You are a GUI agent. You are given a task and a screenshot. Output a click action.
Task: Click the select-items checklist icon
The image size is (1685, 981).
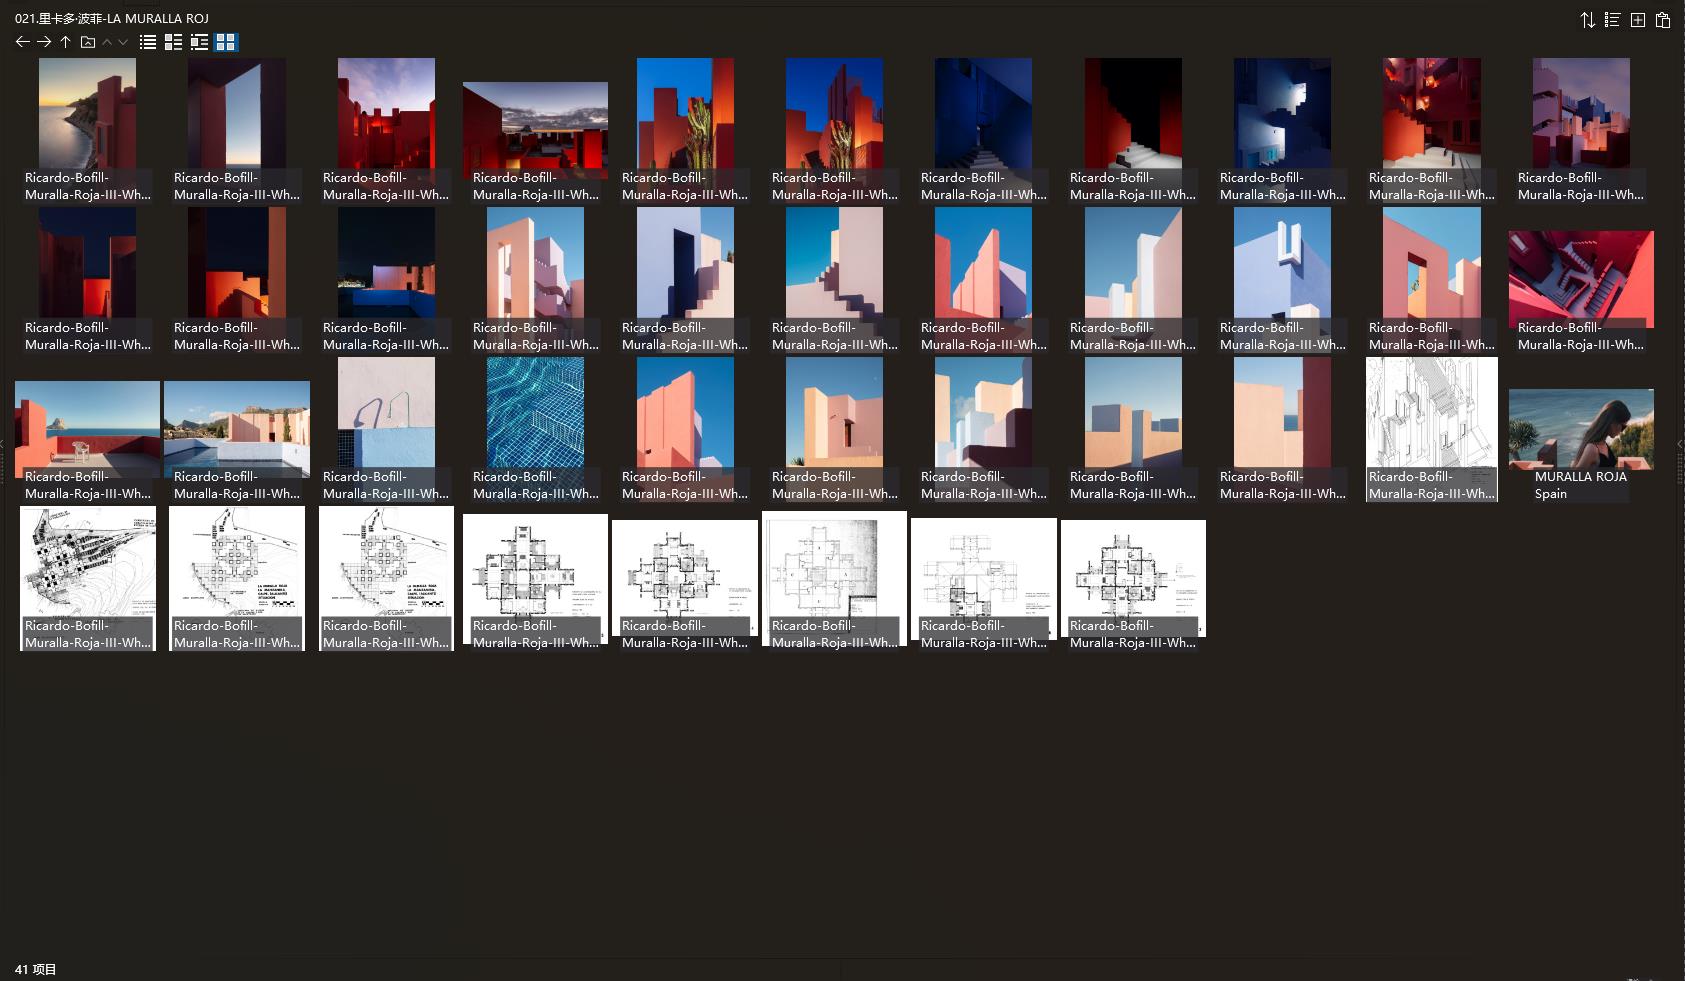1612,20
